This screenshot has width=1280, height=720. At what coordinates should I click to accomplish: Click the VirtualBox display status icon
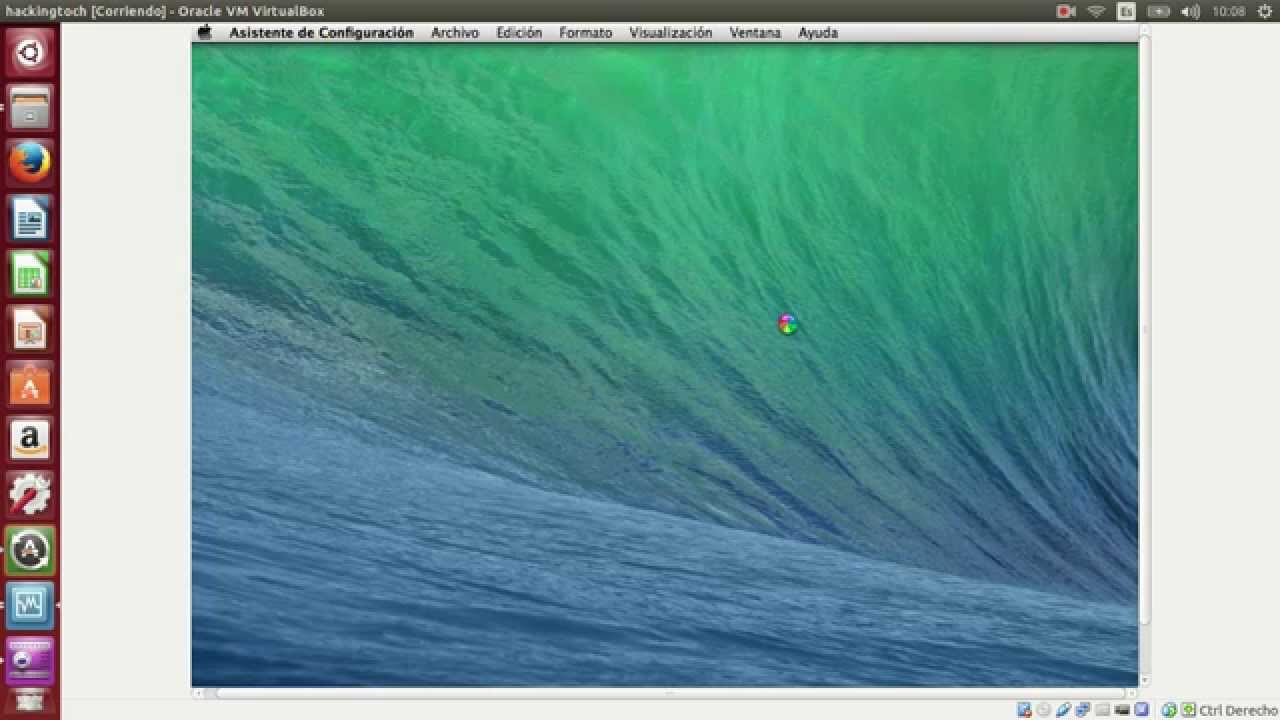(x=1141, y=710)
